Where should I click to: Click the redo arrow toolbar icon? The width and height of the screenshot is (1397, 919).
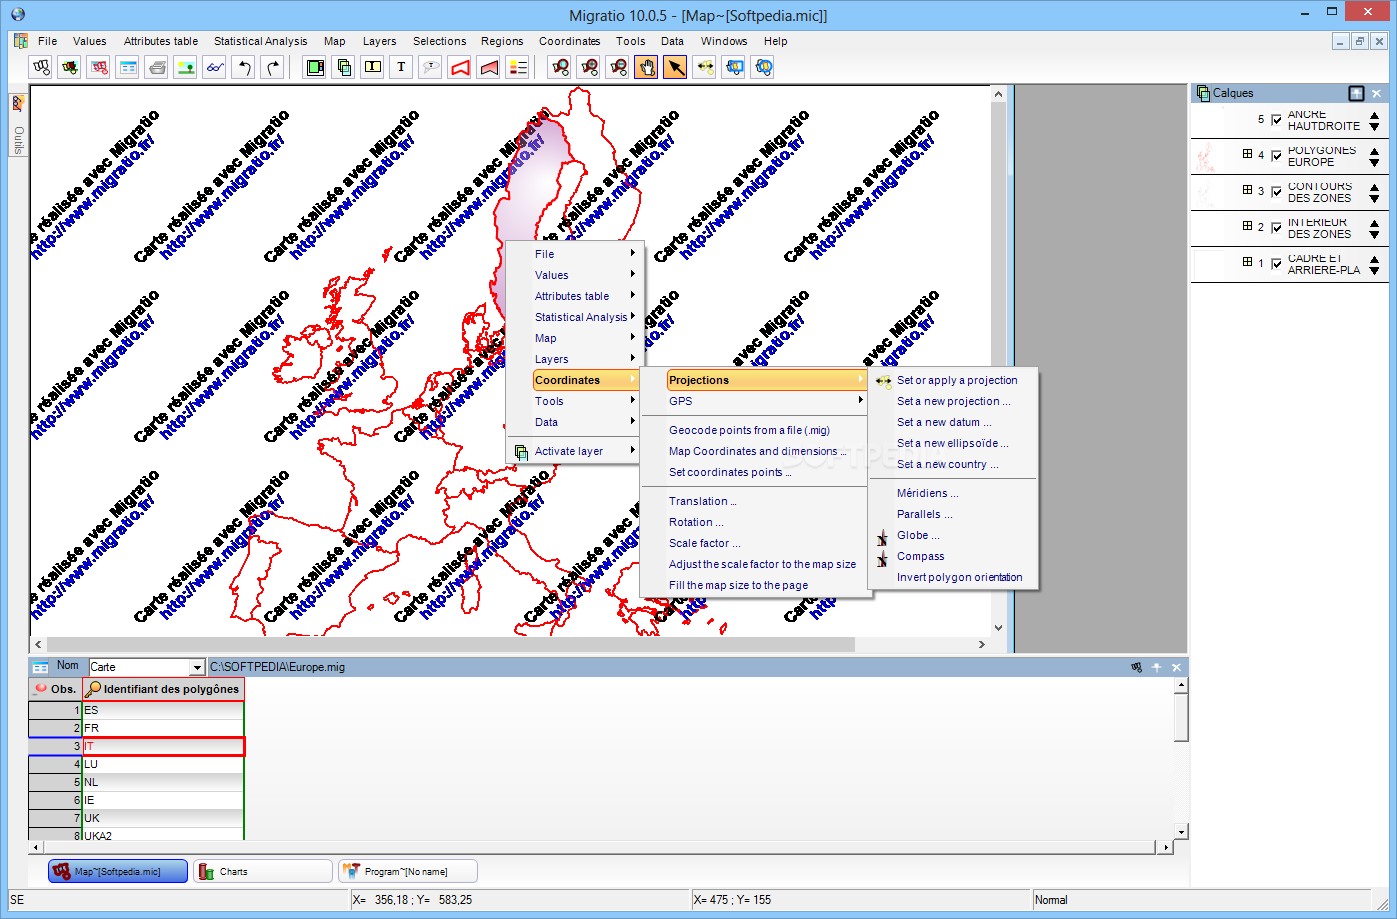pos(272,67)
